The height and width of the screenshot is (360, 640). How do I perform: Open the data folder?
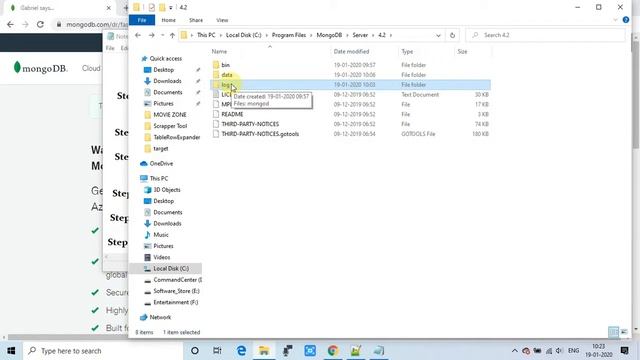pyautogui.click(x=227, y=75)
